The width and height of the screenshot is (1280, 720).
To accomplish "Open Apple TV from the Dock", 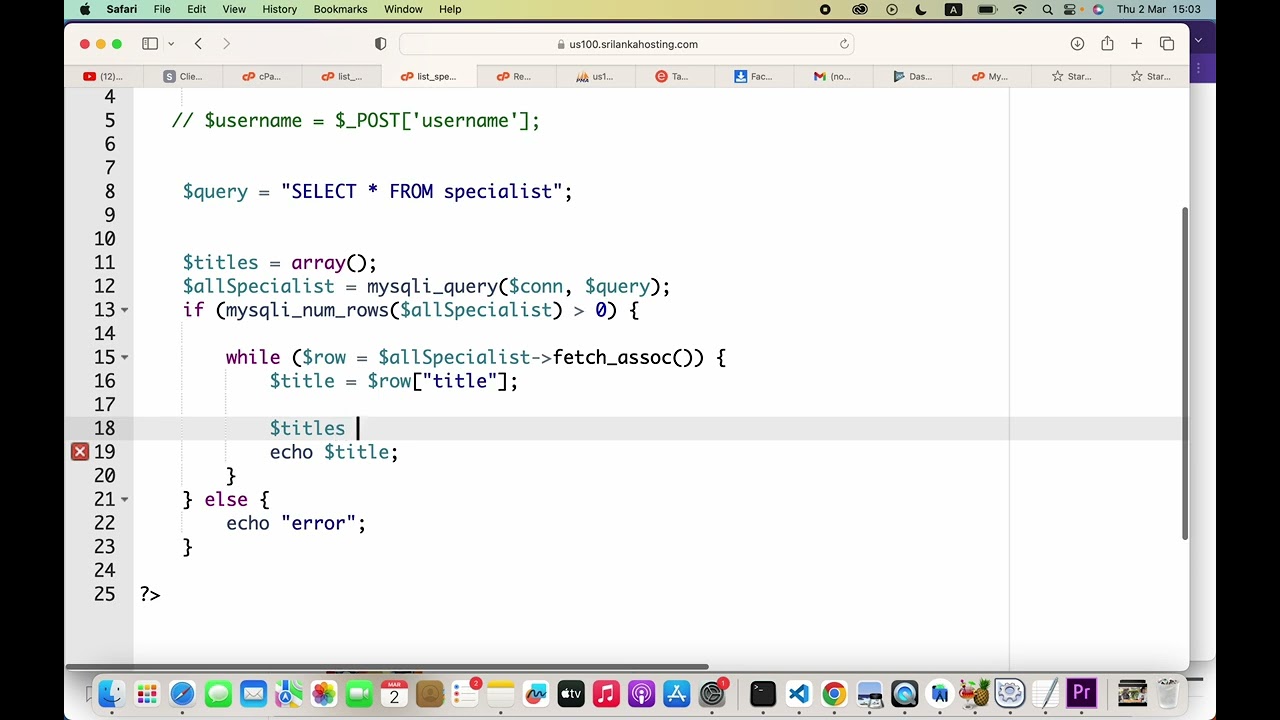I will pyautogui.click(x=570, y=693).
